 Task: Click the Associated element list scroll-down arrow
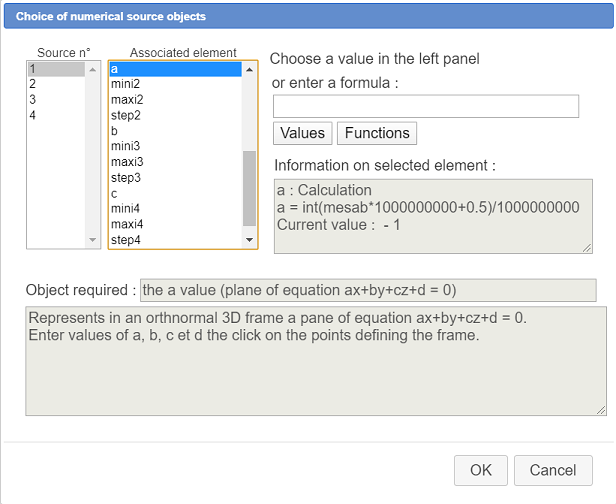tap(249, 240)
